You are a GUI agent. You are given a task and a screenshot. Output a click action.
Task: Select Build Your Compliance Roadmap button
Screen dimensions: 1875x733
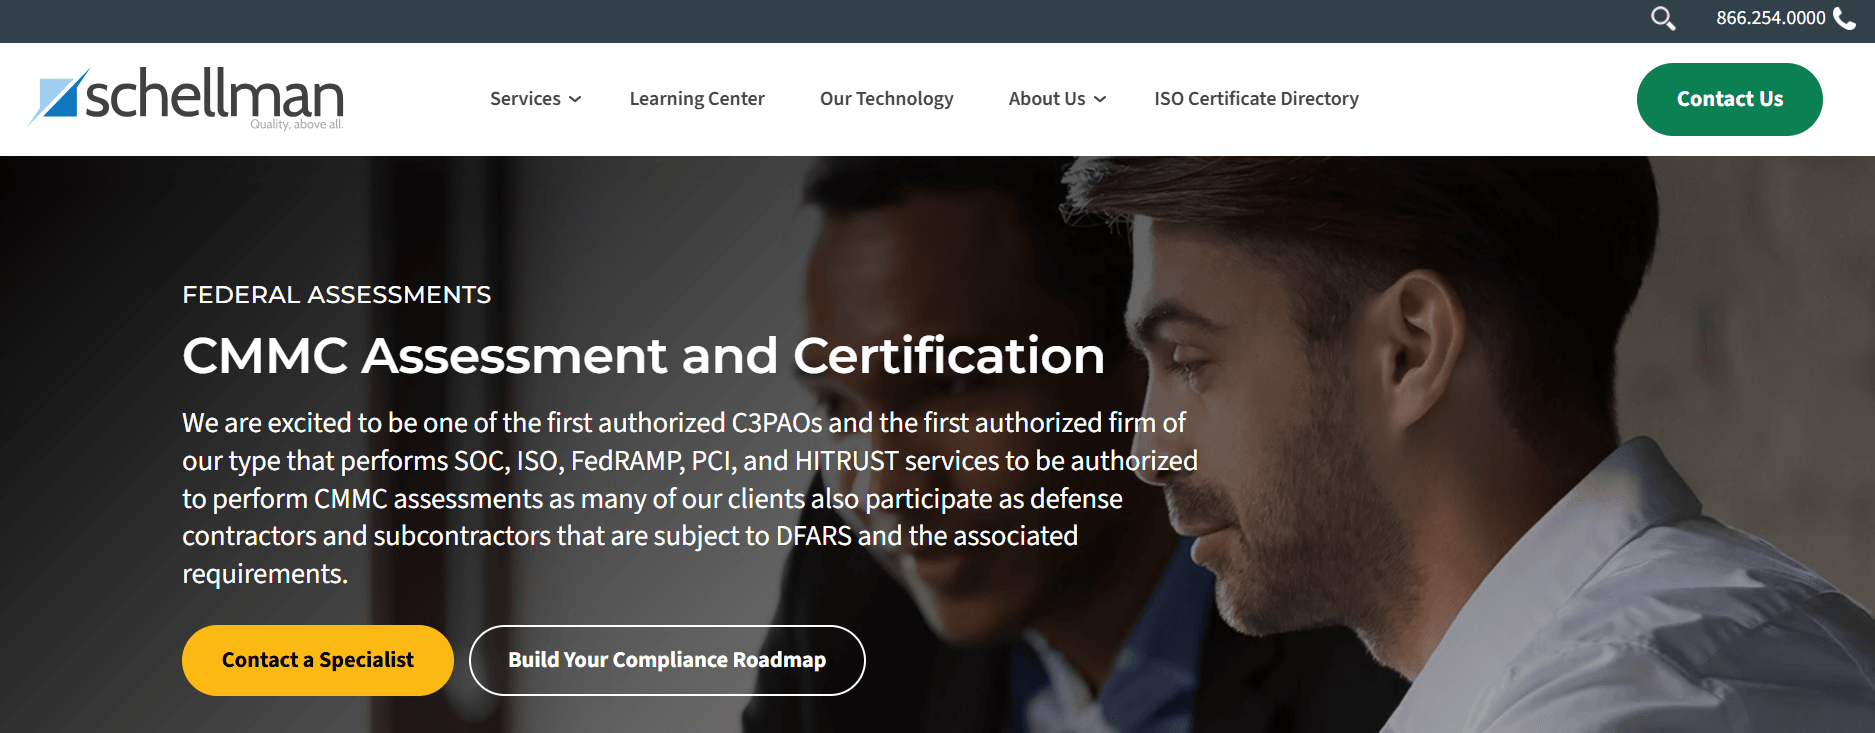(x=667, y=660)
